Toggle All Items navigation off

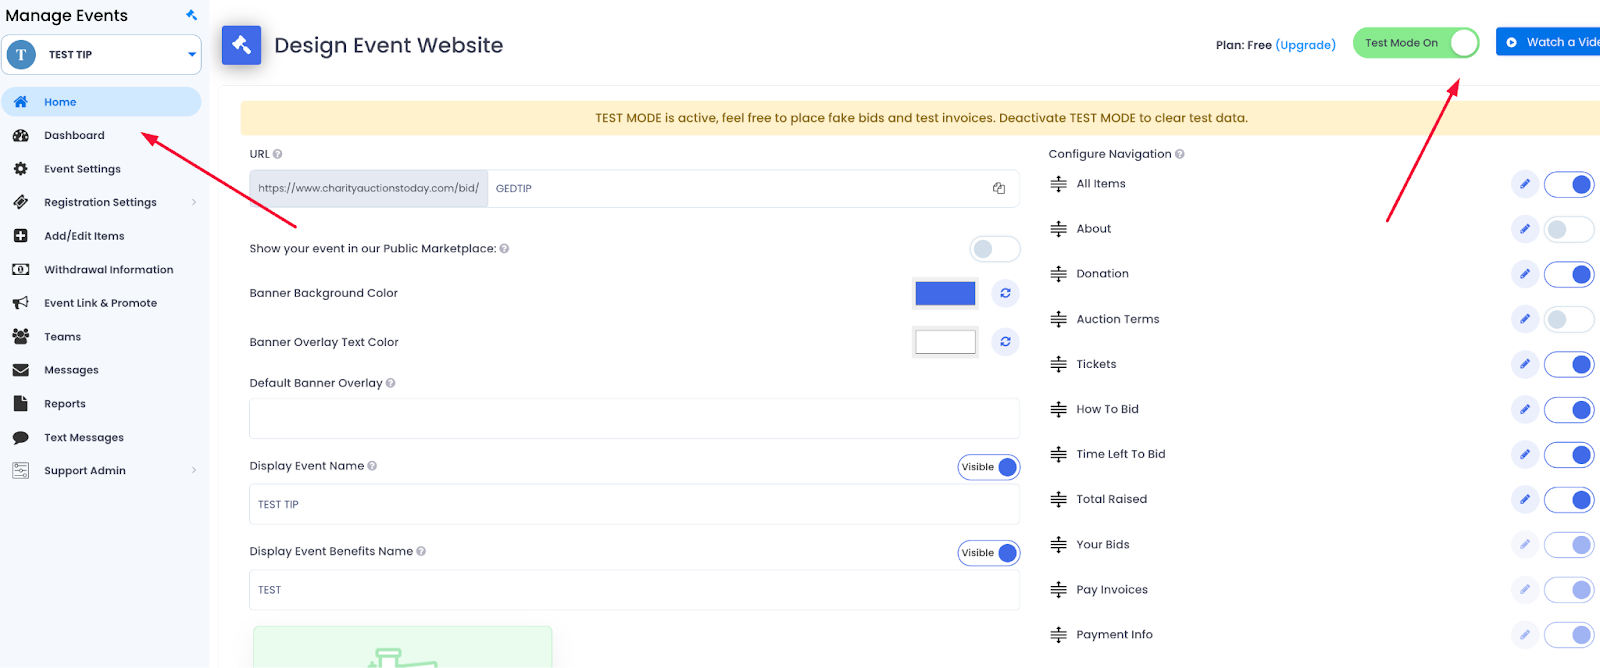tap(1569, 184)
